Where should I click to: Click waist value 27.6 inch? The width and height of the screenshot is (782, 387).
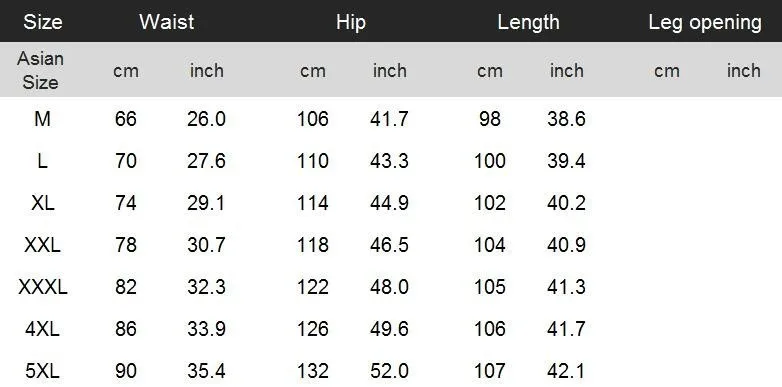206,161
